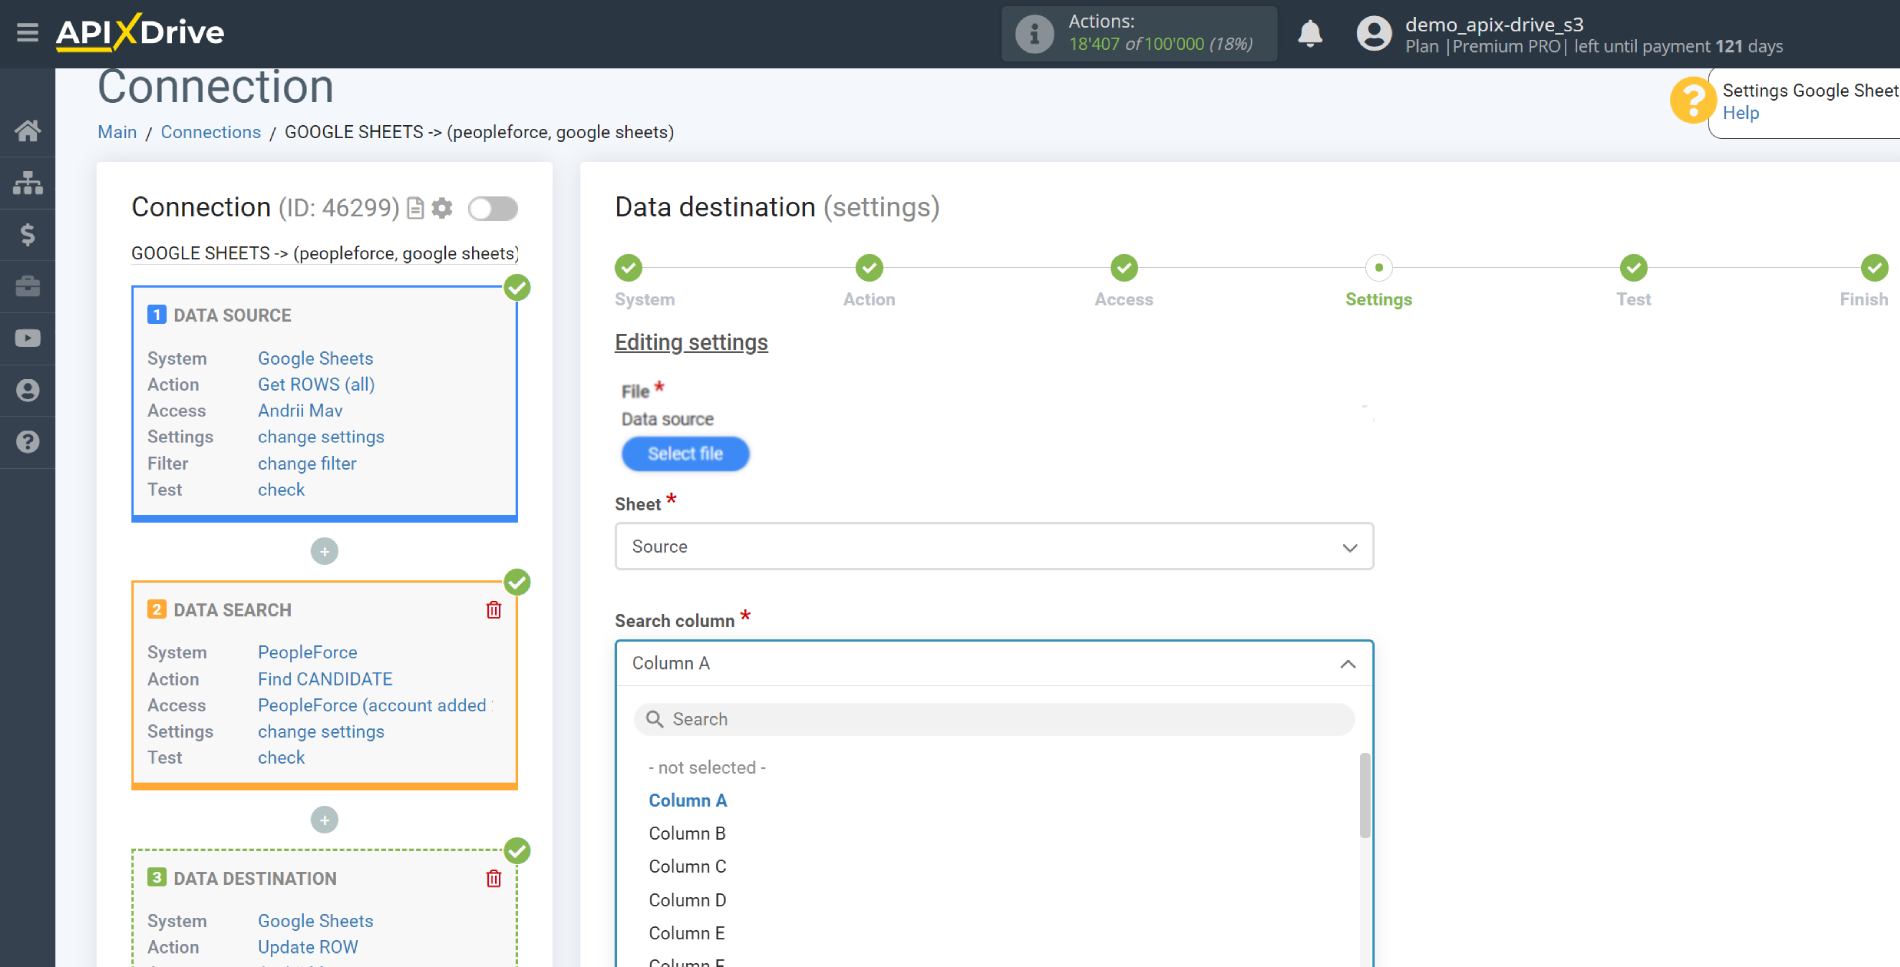Image resolution: width=1900 pixels, height=967 pixels.
Task: Open the Connections breadcrumb link
Action: pos(211,132)
